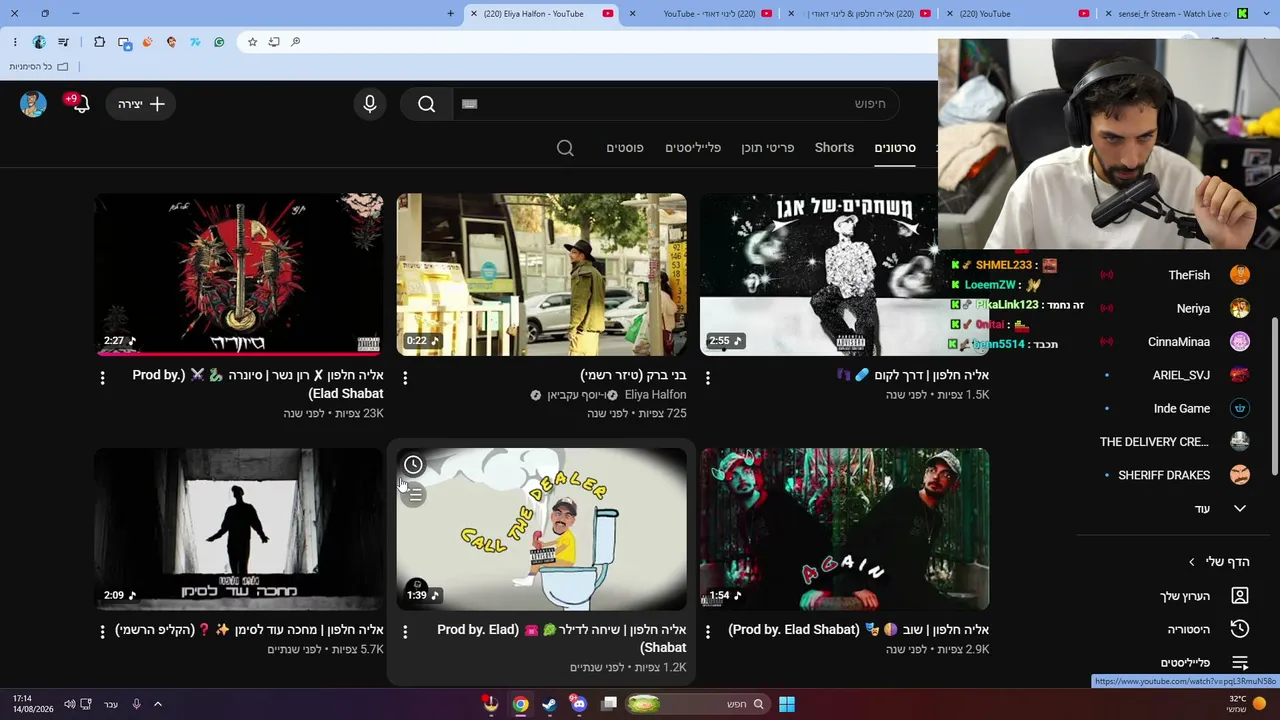The height and width of the screenshot is (720, 1280).
Task: Search within the channel using magnifier icon
Action: pos(565,148)
